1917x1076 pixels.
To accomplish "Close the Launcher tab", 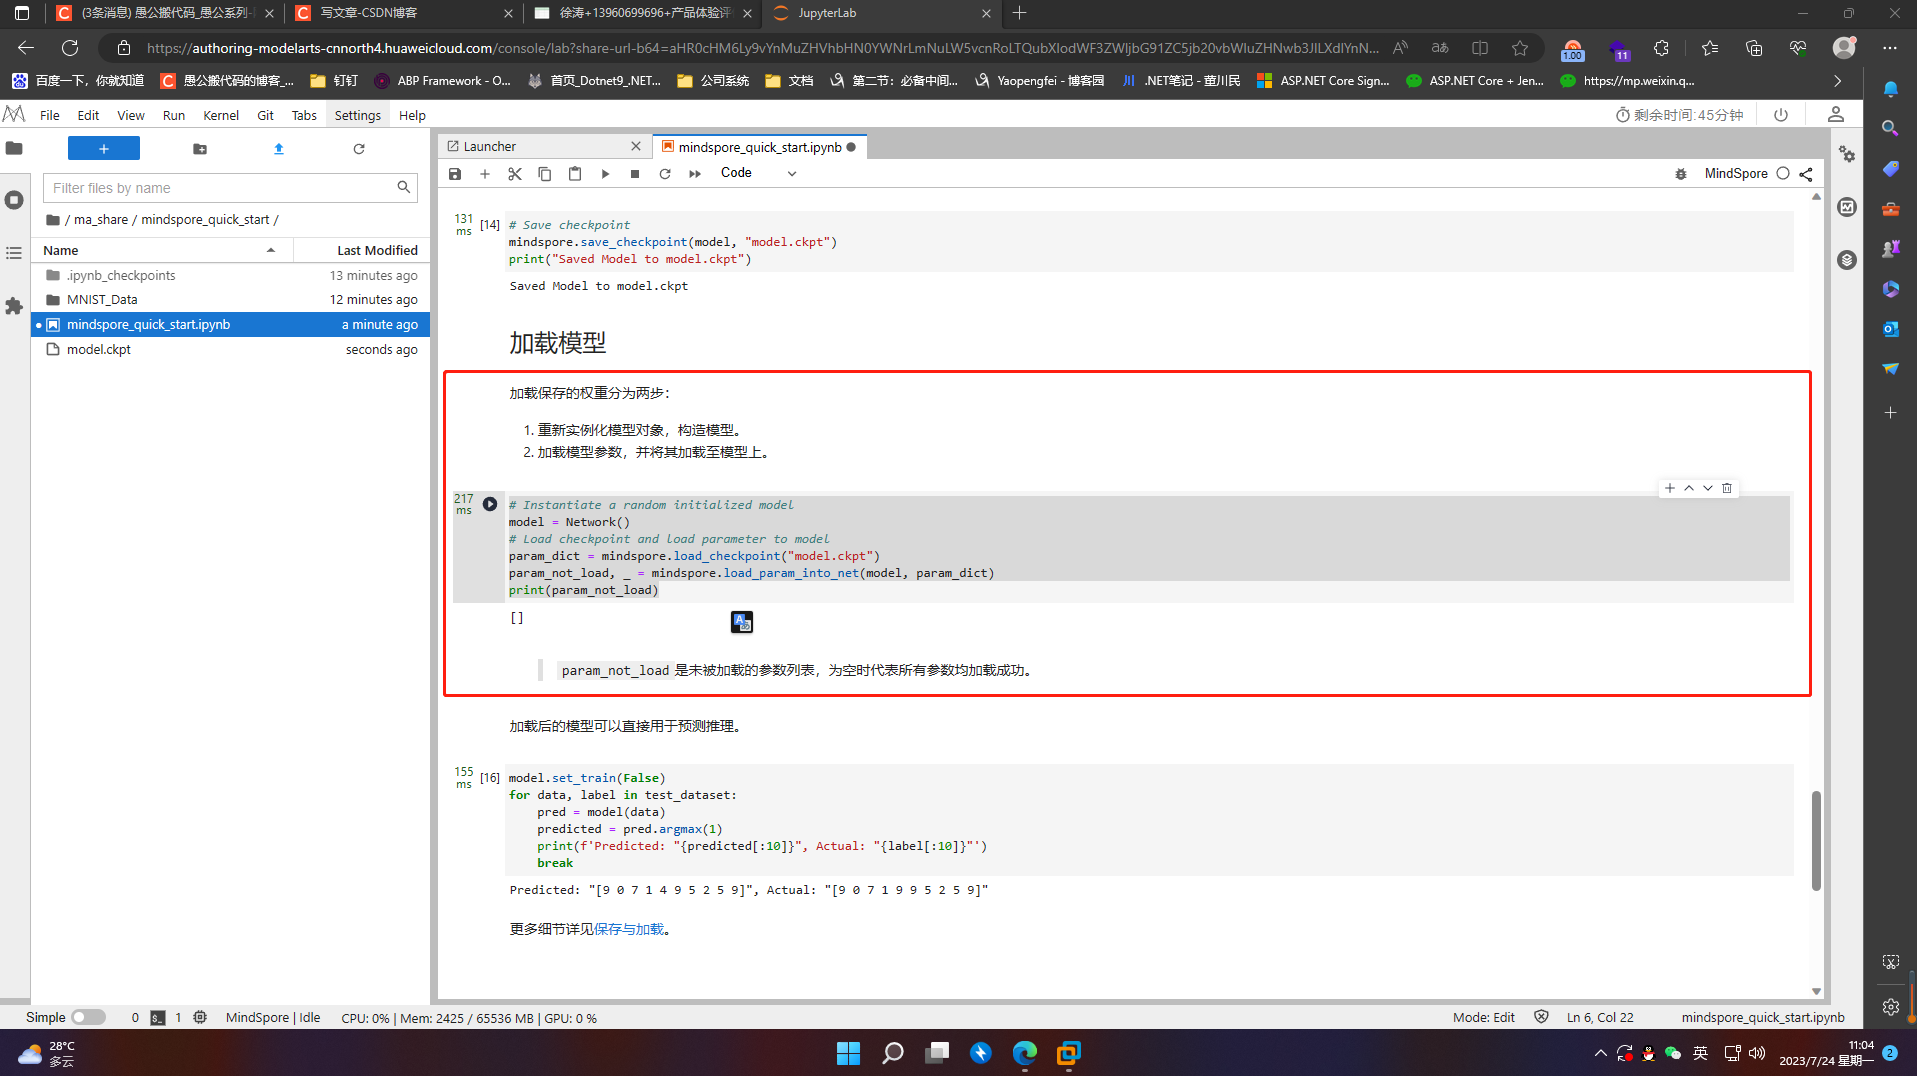I will 636,147.
